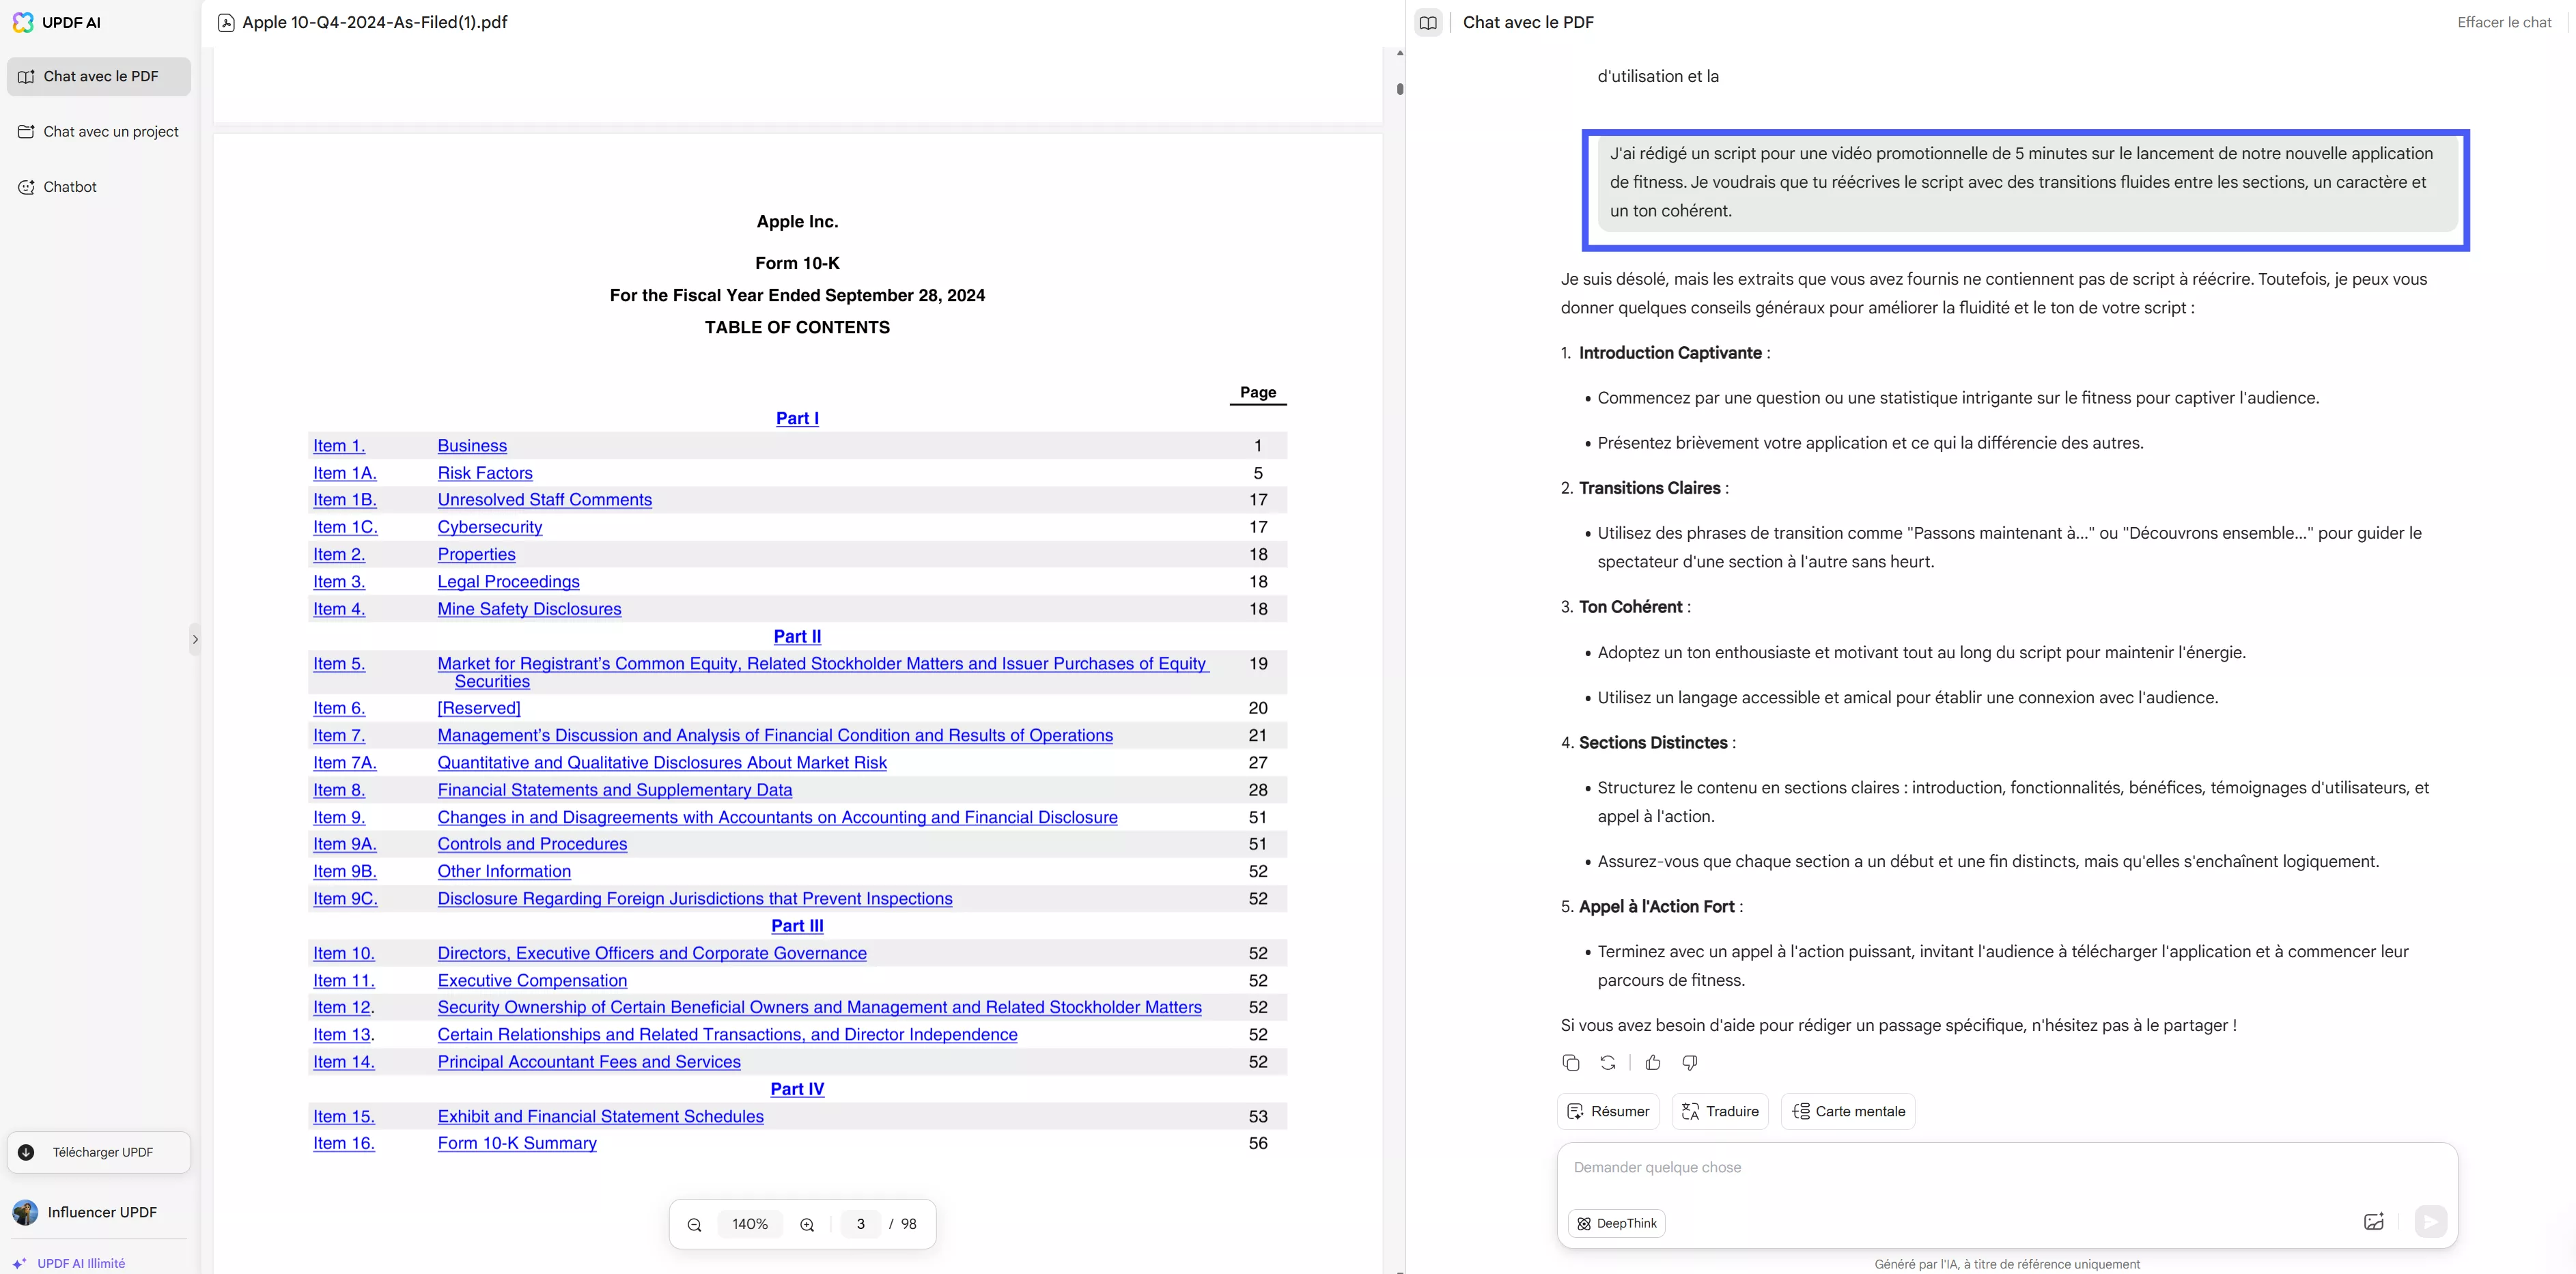This screenshot has width=2576, height=1274.
Task: Open Quantitative and Qualitative Disclosures link
Action: click(x=662, y=763)
